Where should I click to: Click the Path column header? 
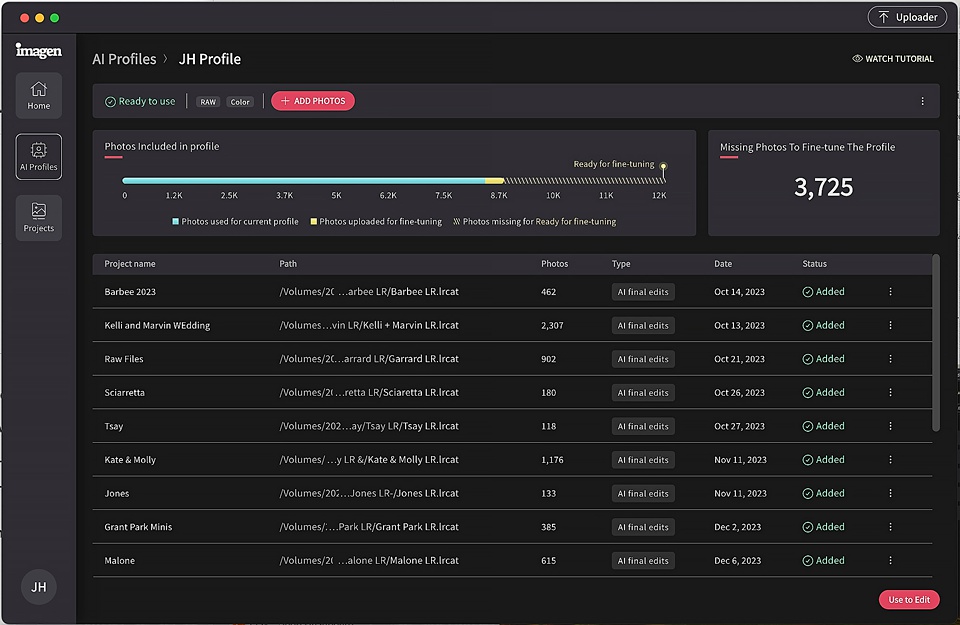[288, 264]
